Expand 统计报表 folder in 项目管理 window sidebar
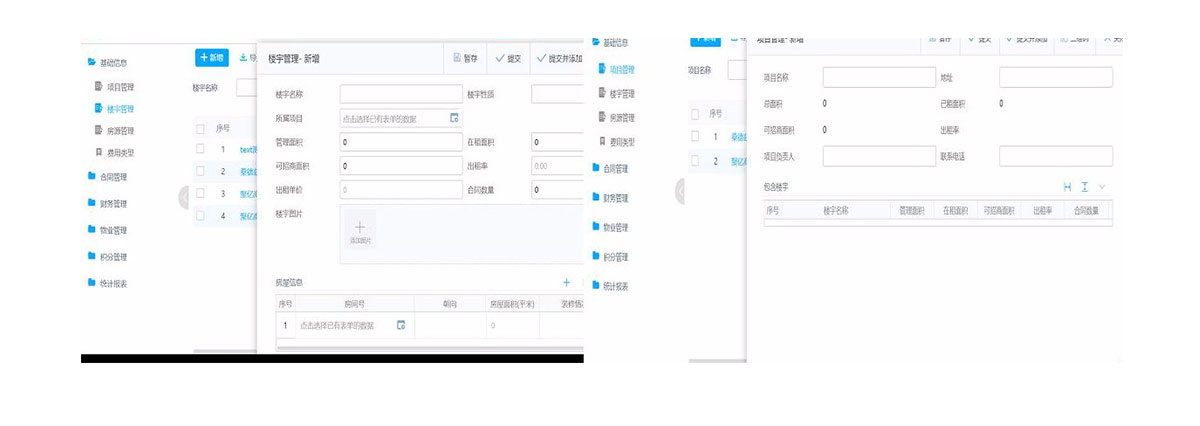The image size is (1200, 426). point(610,286)
